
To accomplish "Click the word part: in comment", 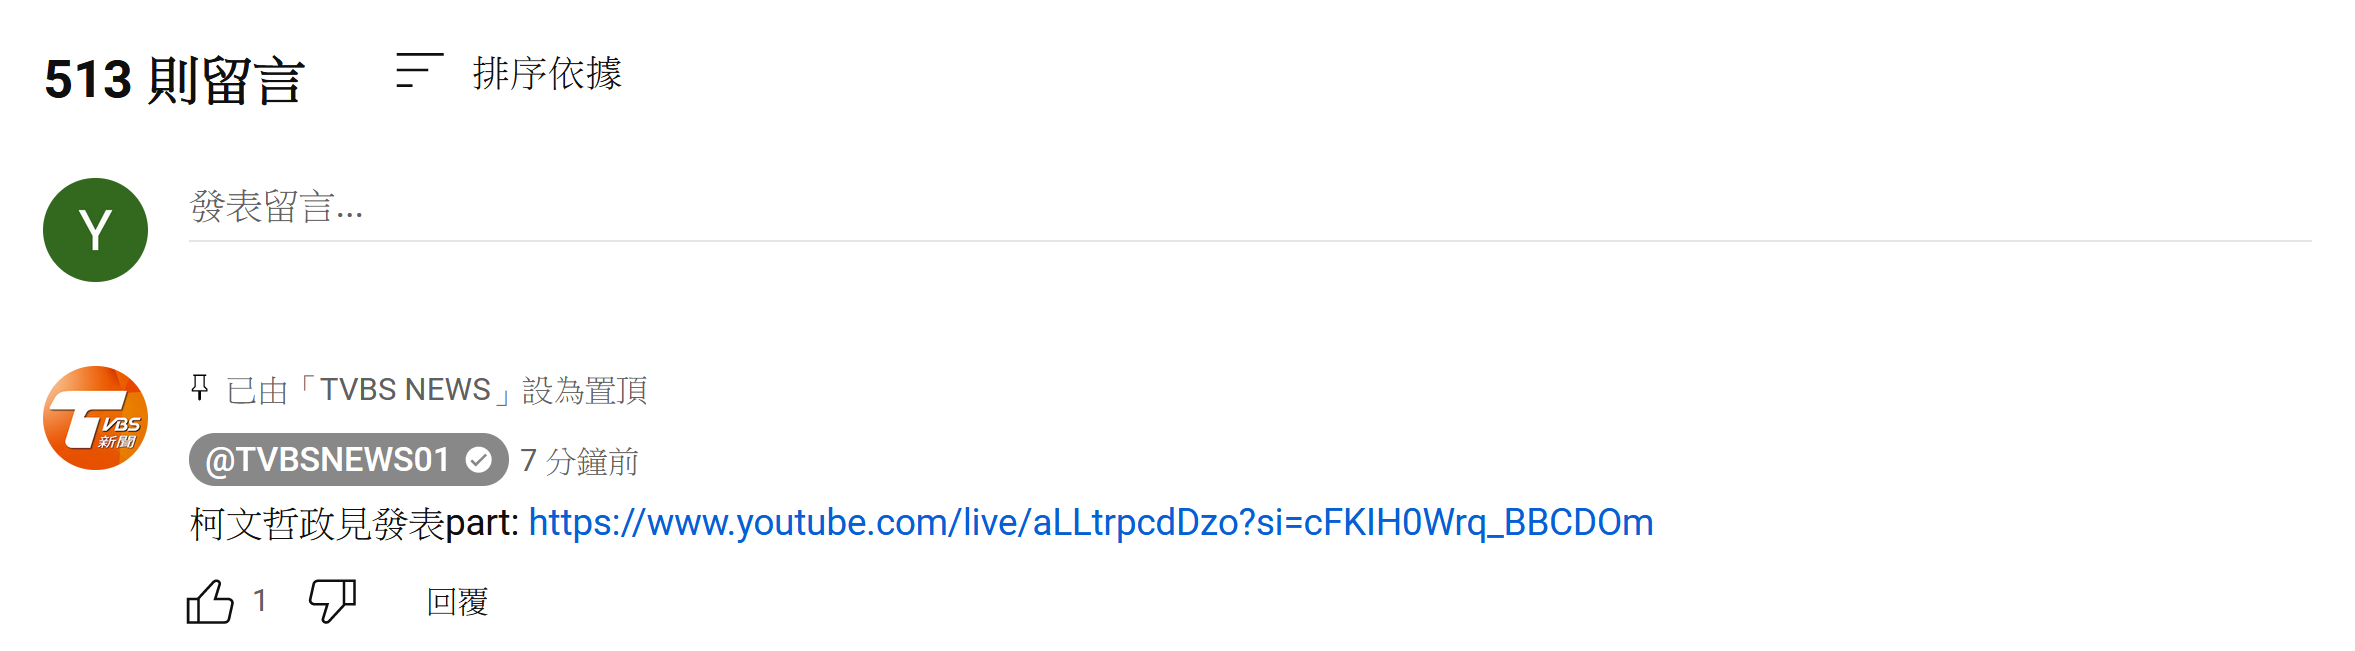I will pos(482,523).
